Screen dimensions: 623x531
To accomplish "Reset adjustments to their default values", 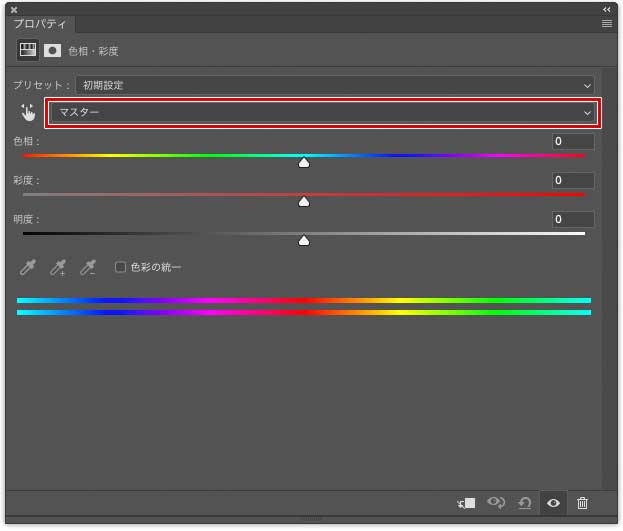I will click(x=525, y=503).
